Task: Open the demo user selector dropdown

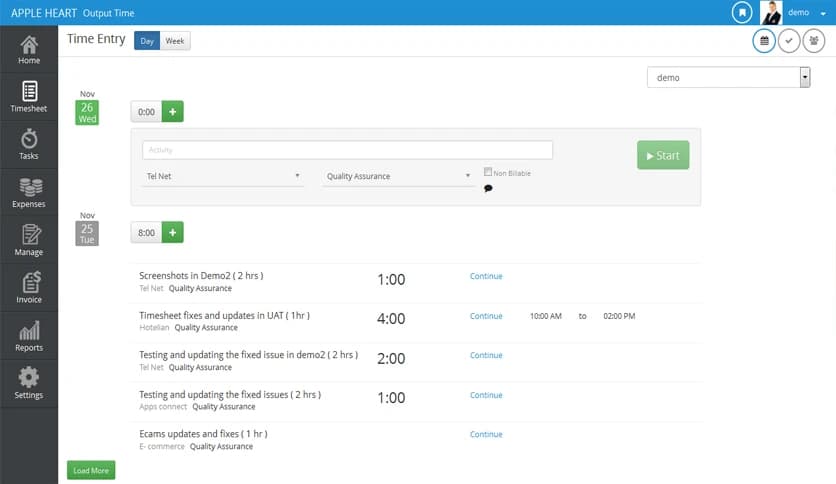Action: click(728, 78)
